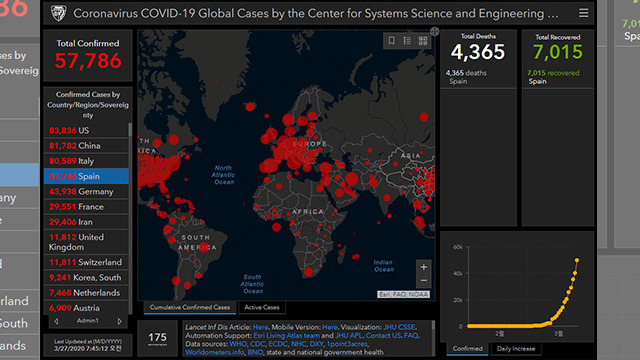Screen dimensions: 640x360
Task: Click Total Confirmed 57,786 figure
Action: click(x=88, y=60)
